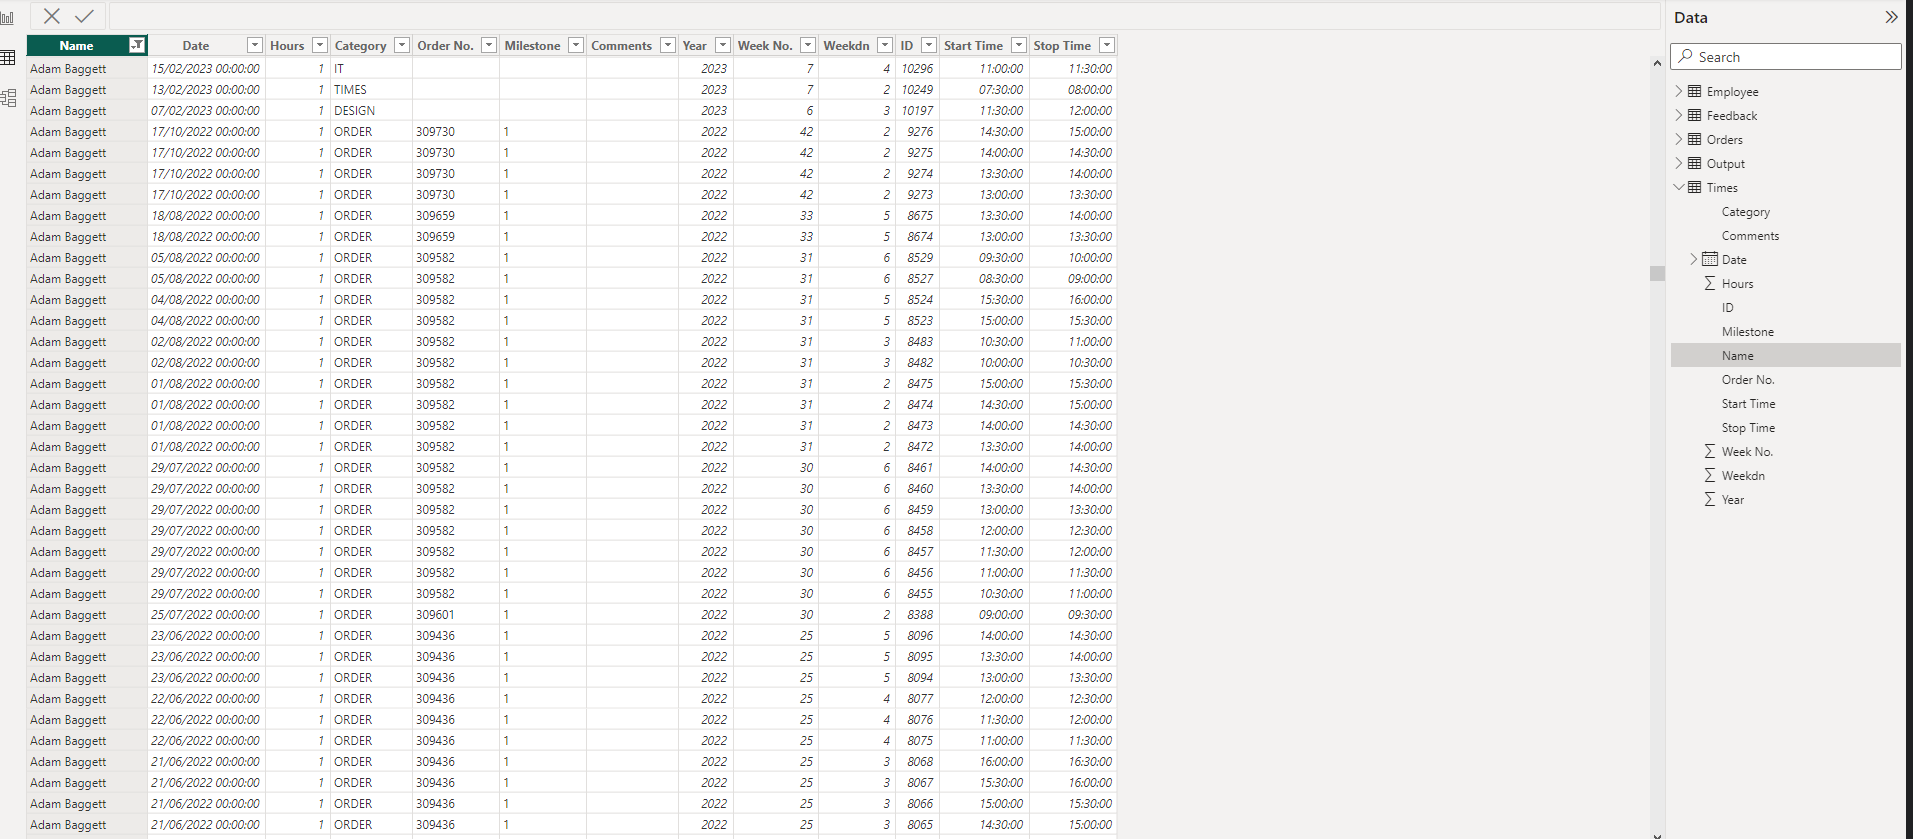Click the Search box in the Data pane
The image size is (1913, 839).
1785,57
